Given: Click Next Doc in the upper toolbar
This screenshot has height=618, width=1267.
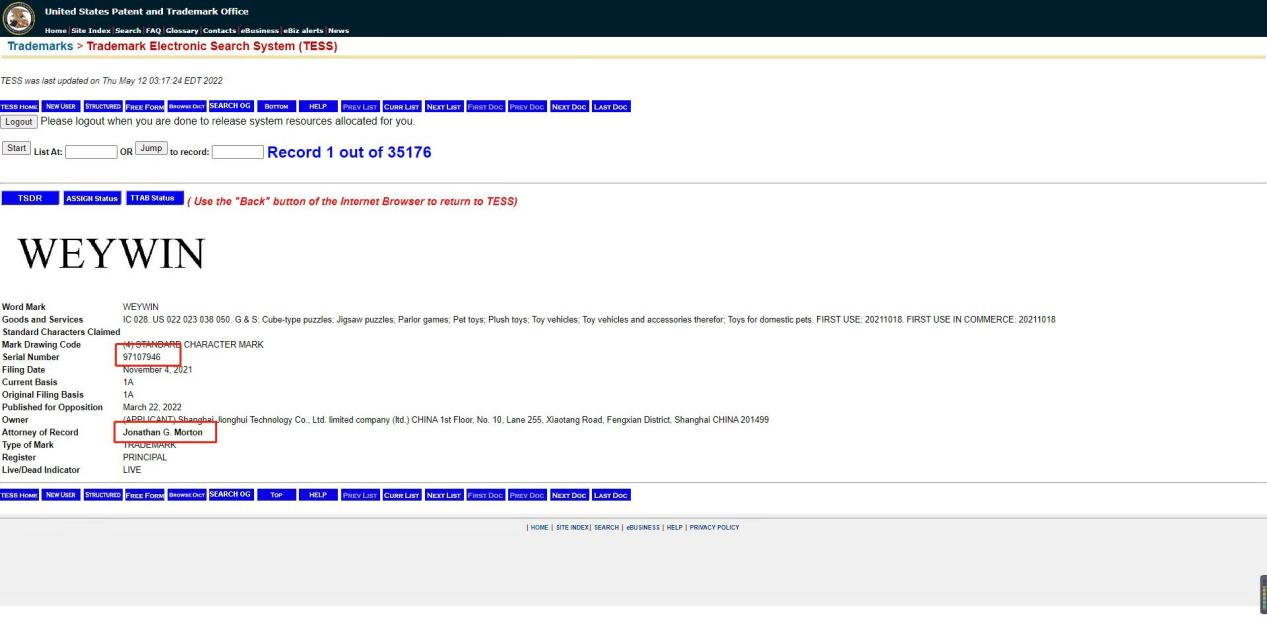Looking at the screenshot, I should tap(569, 107).
